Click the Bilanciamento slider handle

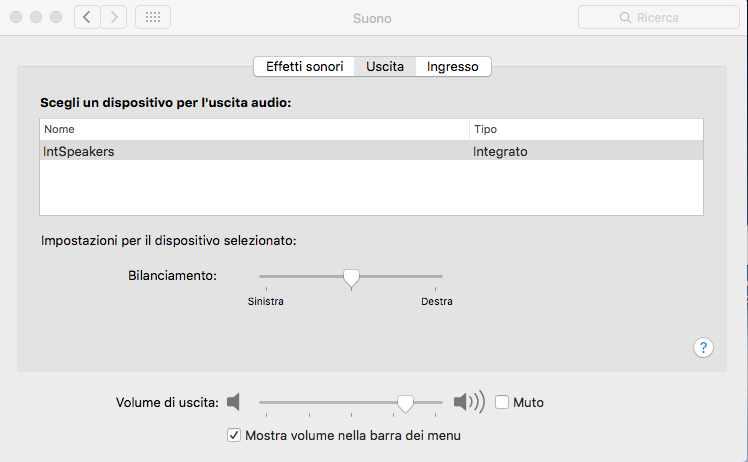(351, 277)
